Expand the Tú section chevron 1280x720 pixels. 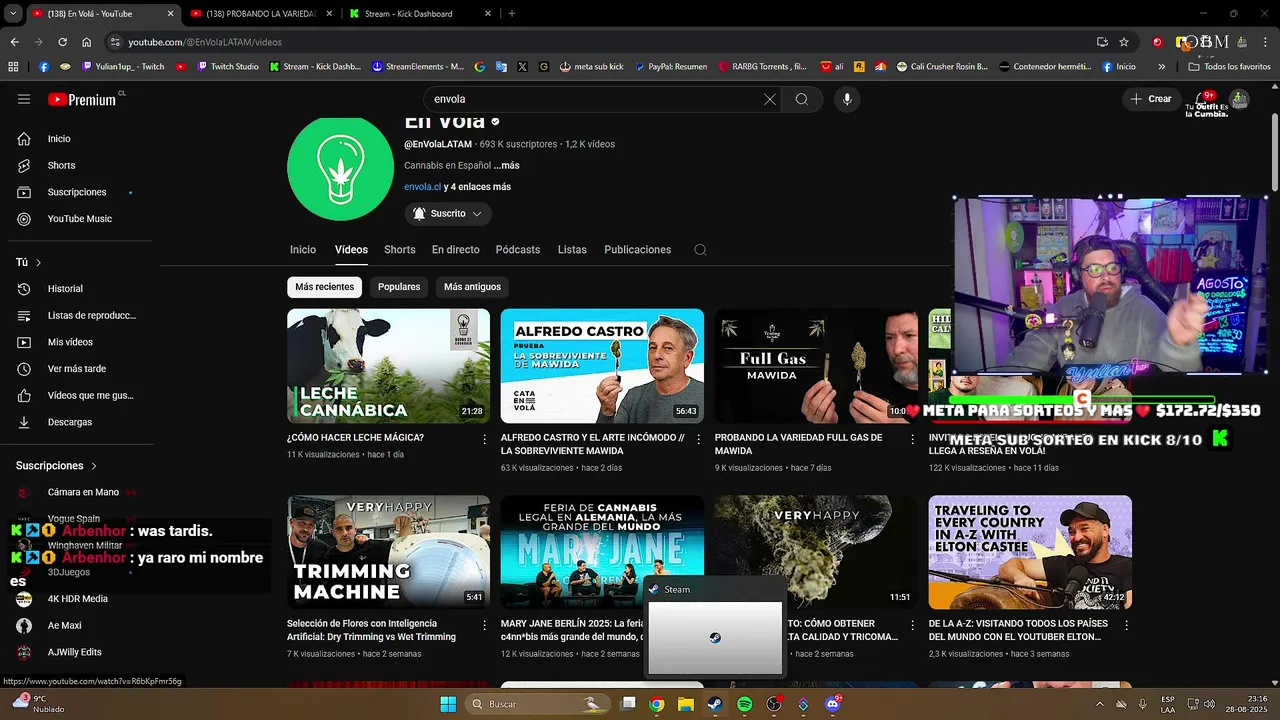point(39,262)
